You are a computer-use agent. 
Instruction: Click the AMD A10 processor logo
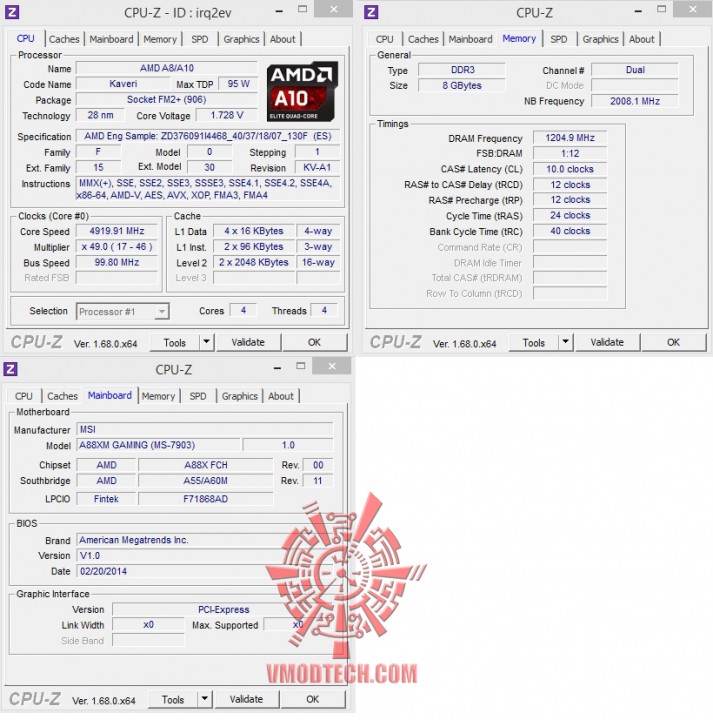coord(302,91)
